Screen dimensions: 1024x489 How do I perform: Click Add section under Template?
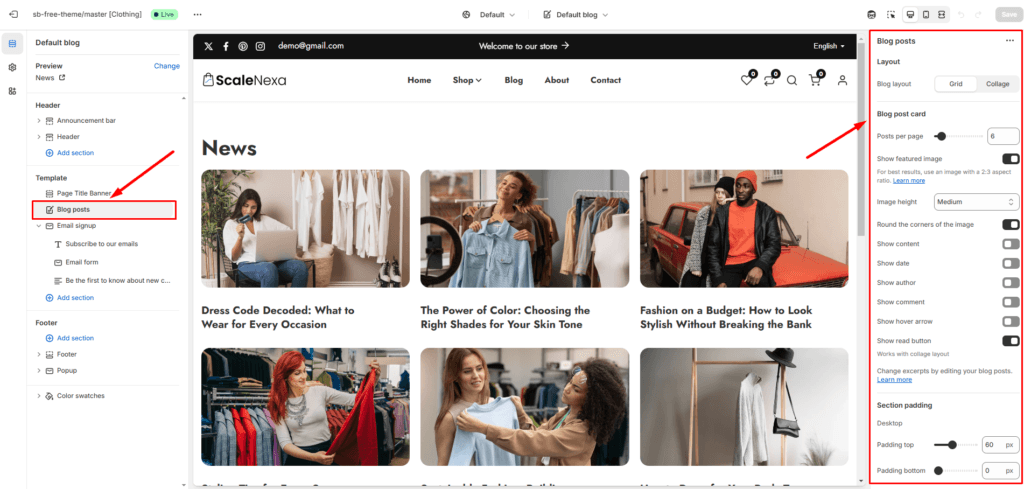point(75,298)
